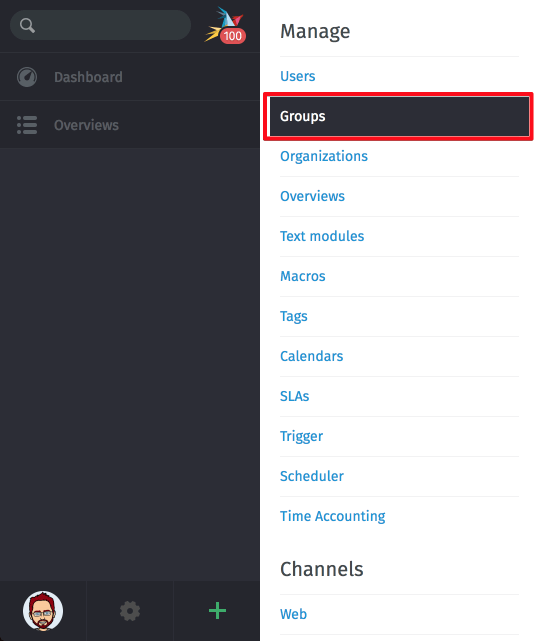Click the Dashboard gauge icon
The height and width of the screenshot is (641, 539).
(x=27, y=77)
